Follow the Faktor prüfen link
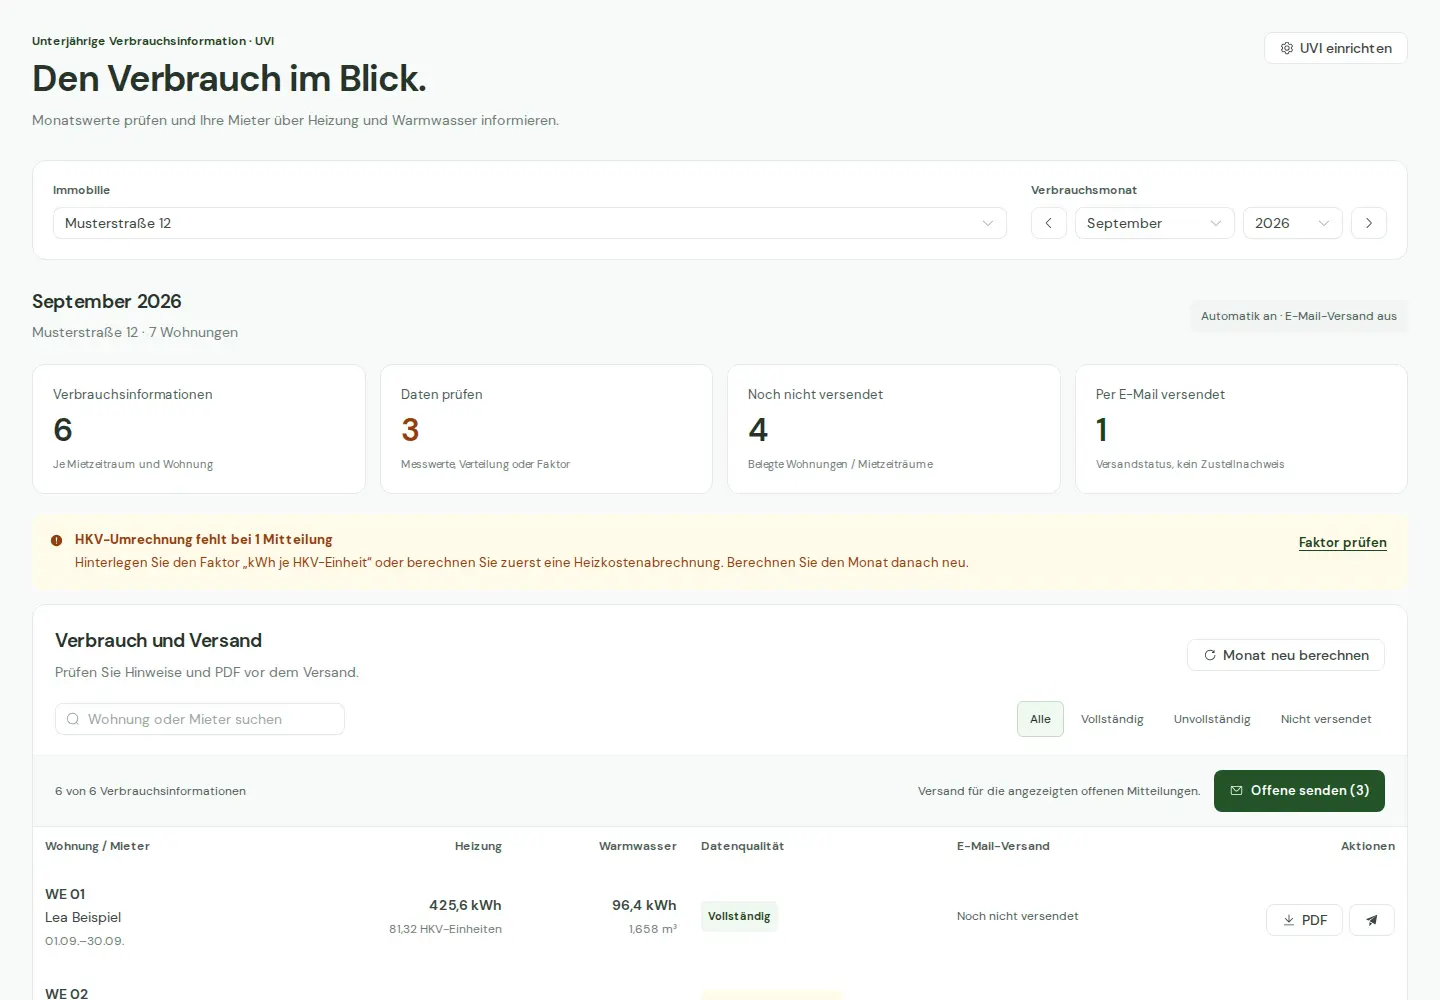1440x1000 pixels. coord(1343,542)
